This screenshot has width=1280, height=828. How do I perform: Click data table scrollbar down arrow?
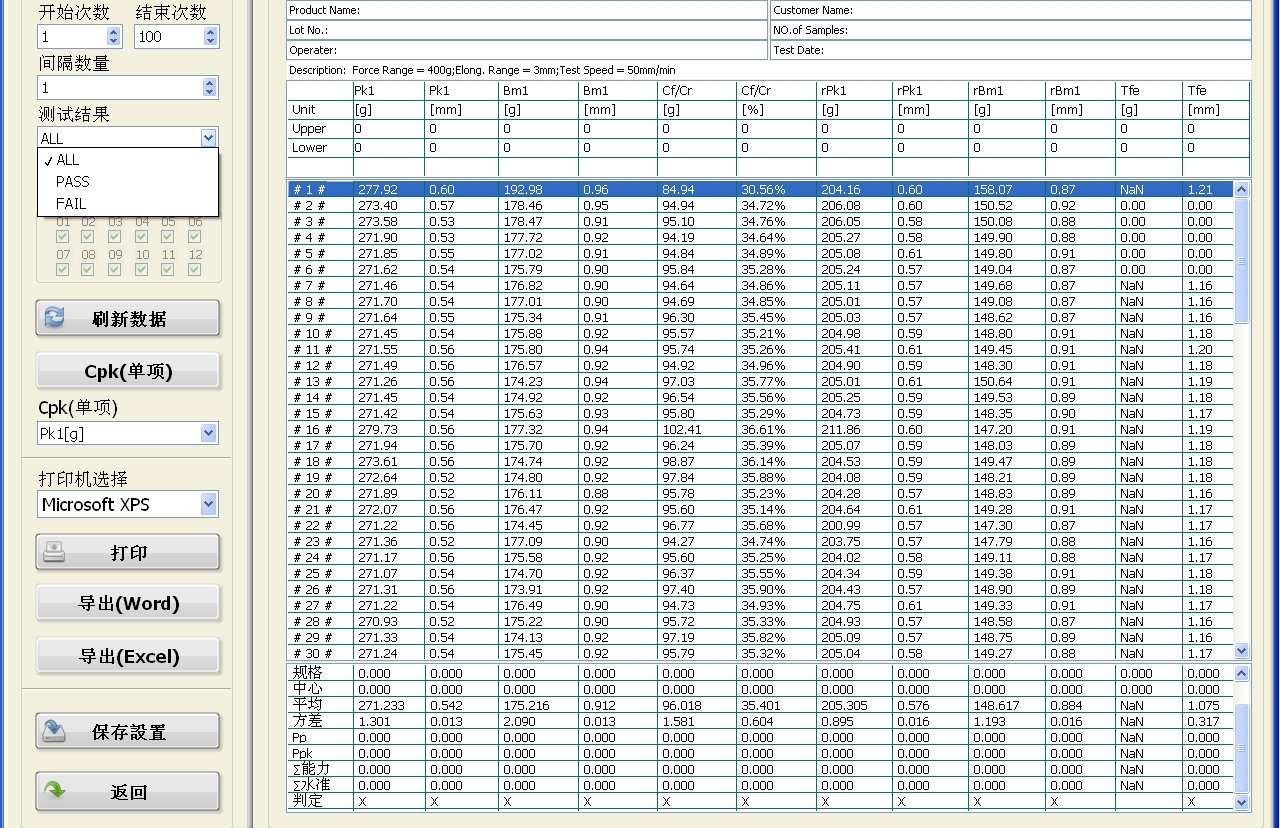coord(1242,652)
